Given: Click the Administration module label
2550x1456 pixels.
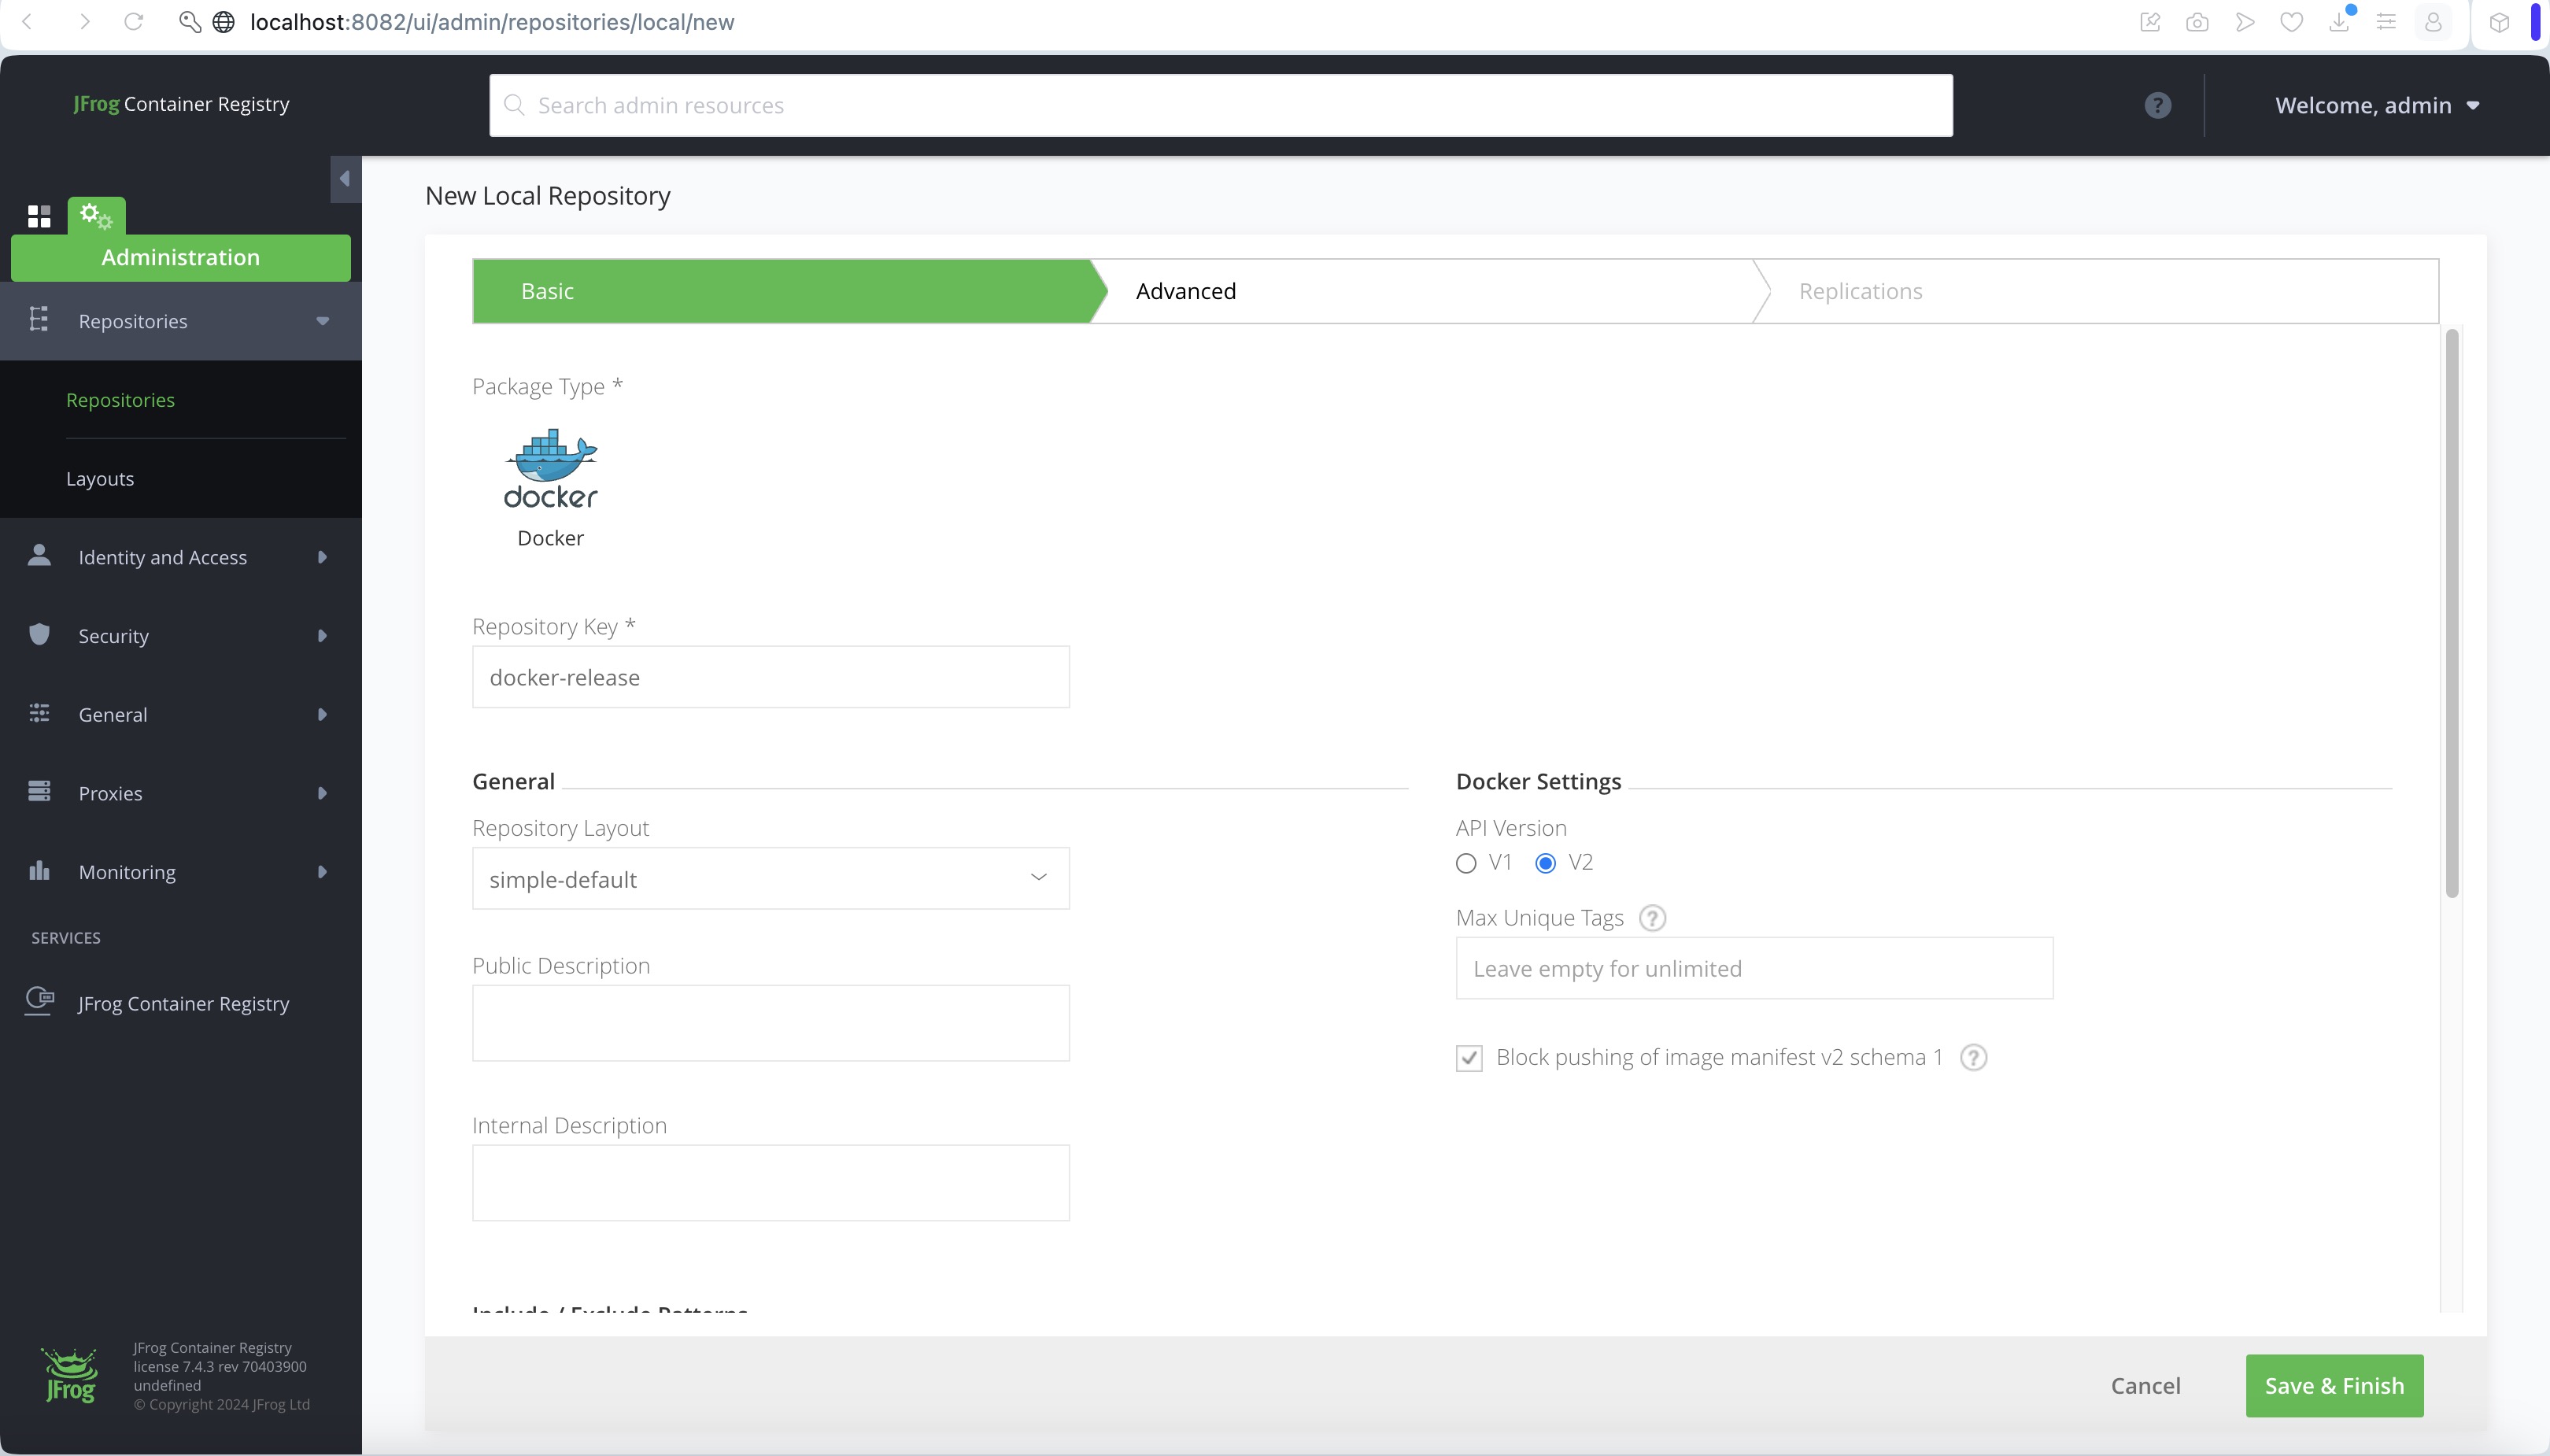Looking at the screenshot, I should 181,257.
